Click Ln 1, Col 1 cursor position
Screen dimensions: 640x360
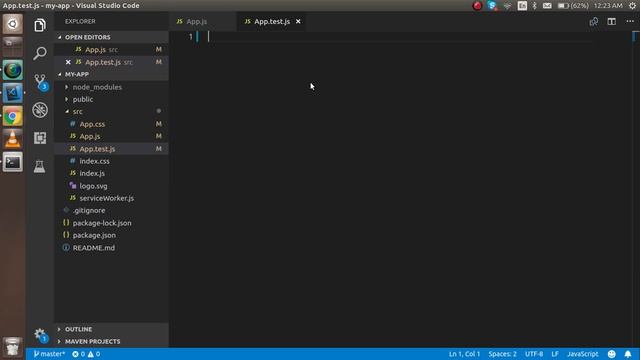pyautogui.click(x=464, y=354)
